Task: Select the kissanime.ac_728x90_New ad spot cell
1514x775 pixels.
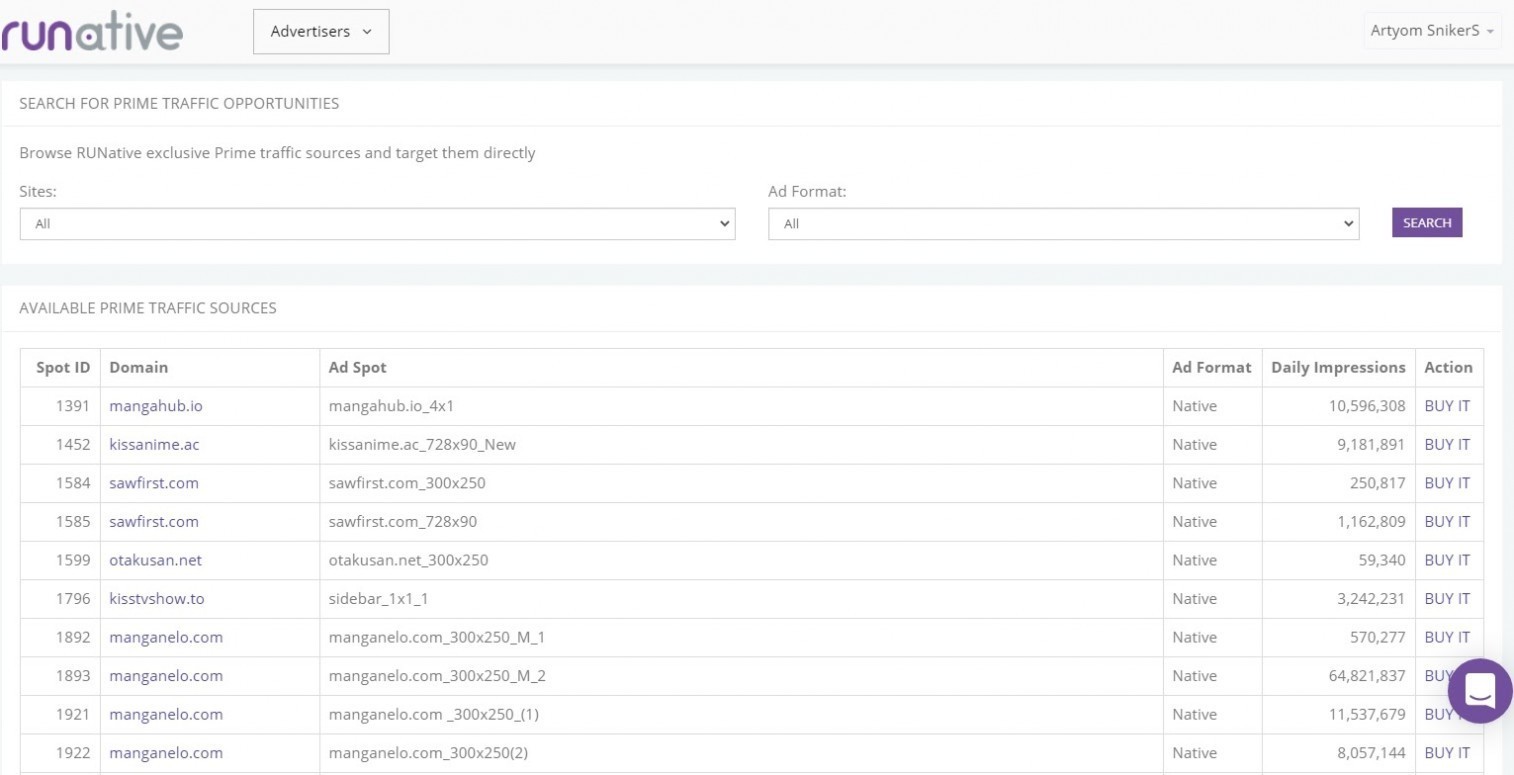Action: pos(741,444)
